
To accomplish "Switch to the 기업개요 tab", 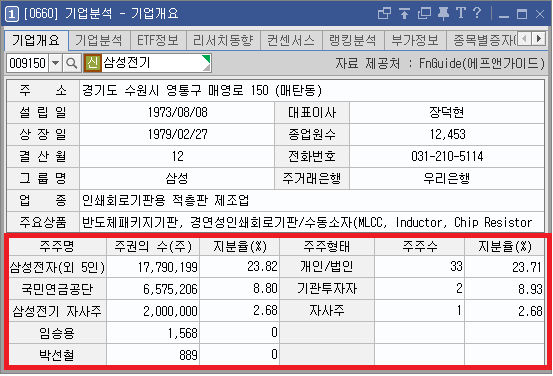I will point(36,40).
